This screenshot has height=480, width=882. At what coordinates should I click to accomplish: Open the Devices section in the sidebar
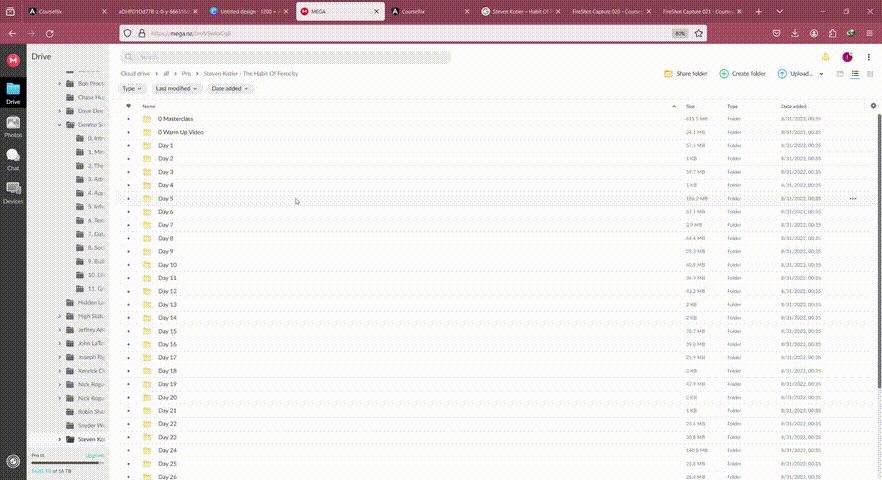tap(13, 192)
